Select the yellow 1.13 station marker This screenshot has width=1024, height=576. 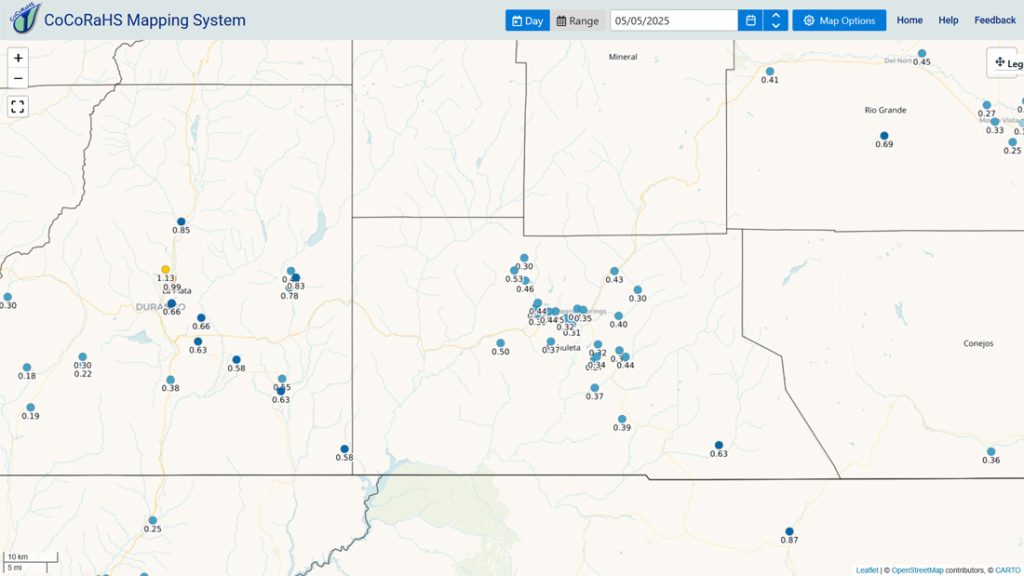(x=165, y=270)
